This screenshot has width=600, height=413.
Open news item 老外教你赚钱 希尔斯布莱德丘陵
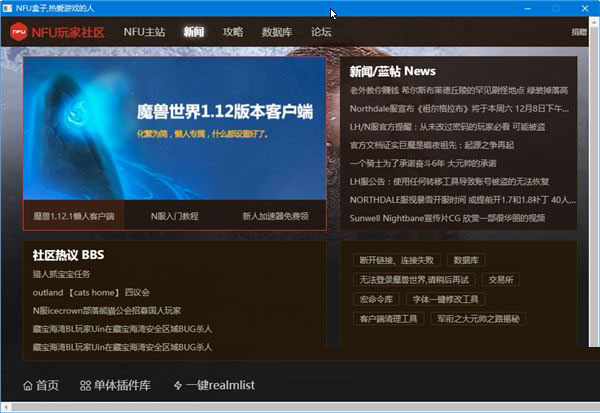(x=458, y=90)
